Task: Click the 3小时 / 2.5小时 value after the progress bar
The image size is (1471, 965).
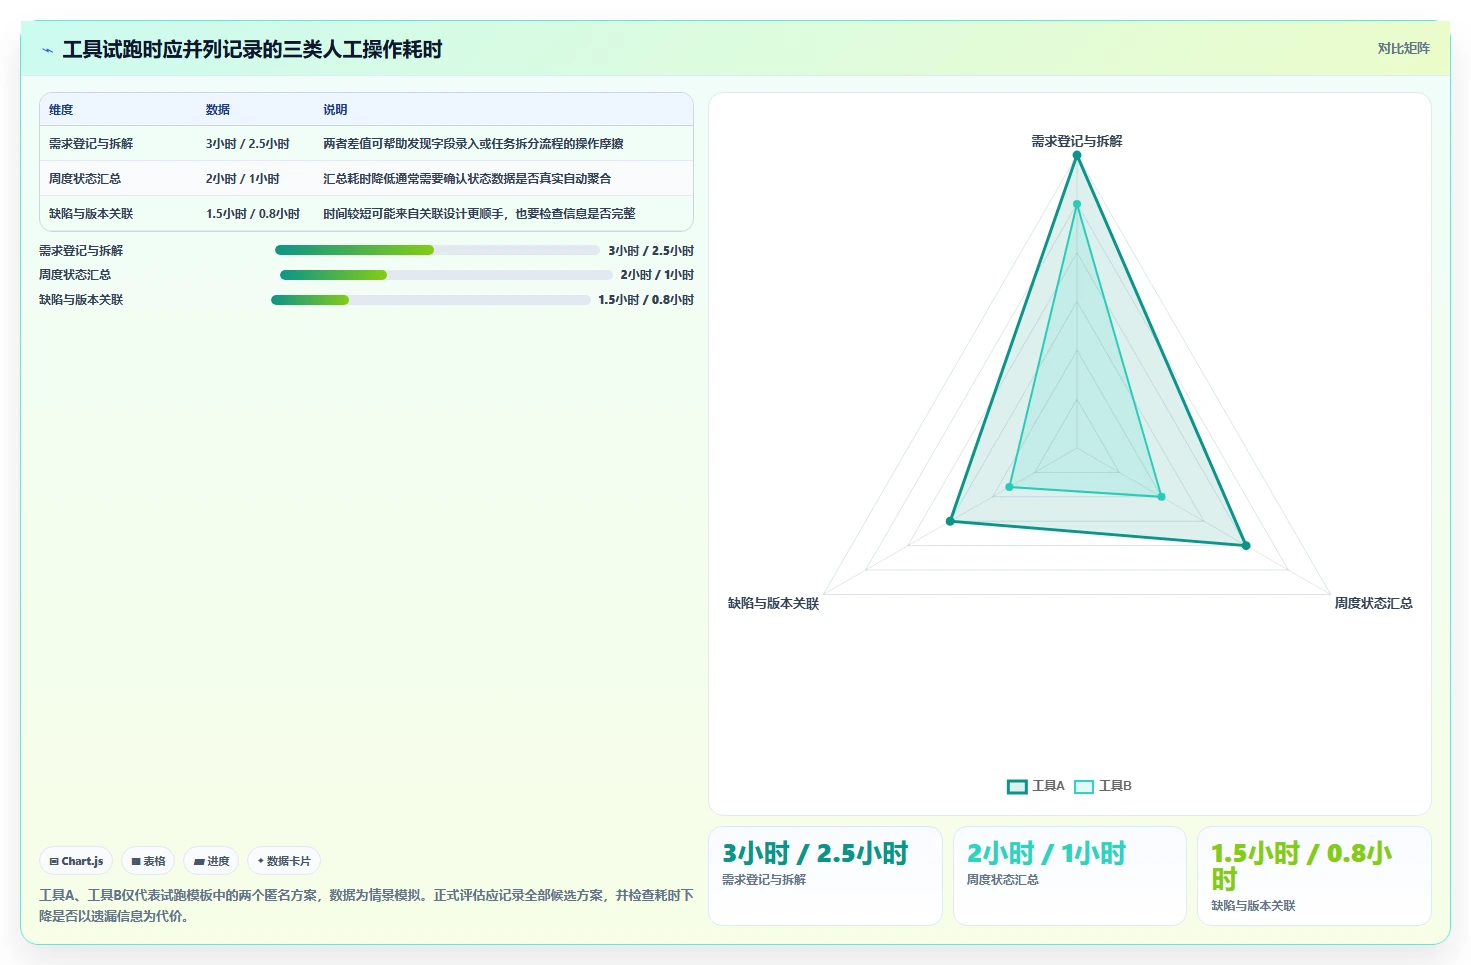Action: [x=651, y=251]
